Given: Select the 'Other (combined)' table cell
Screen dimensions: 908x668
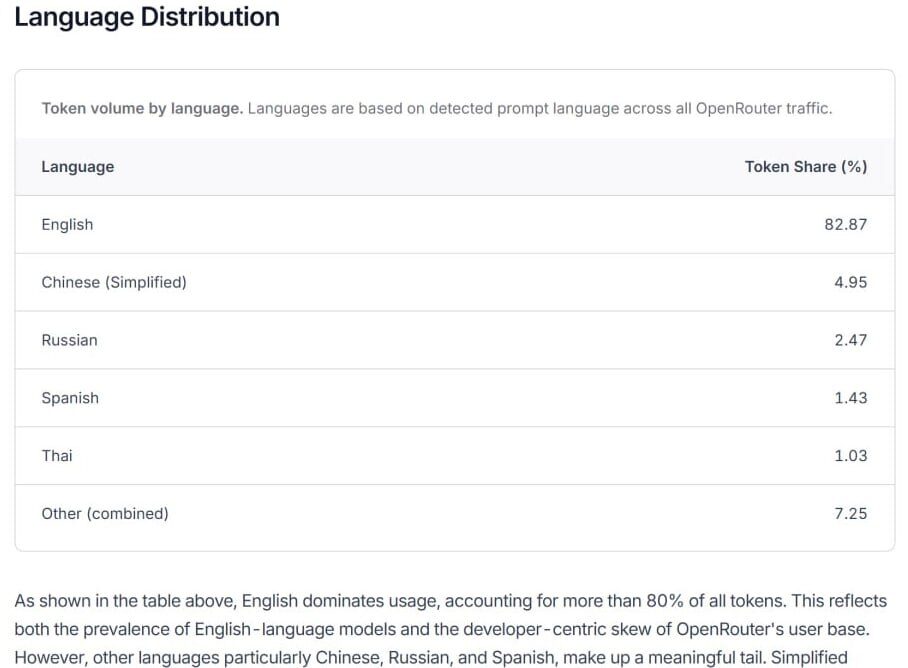Looking at the screenshot, I should point(105,514).
